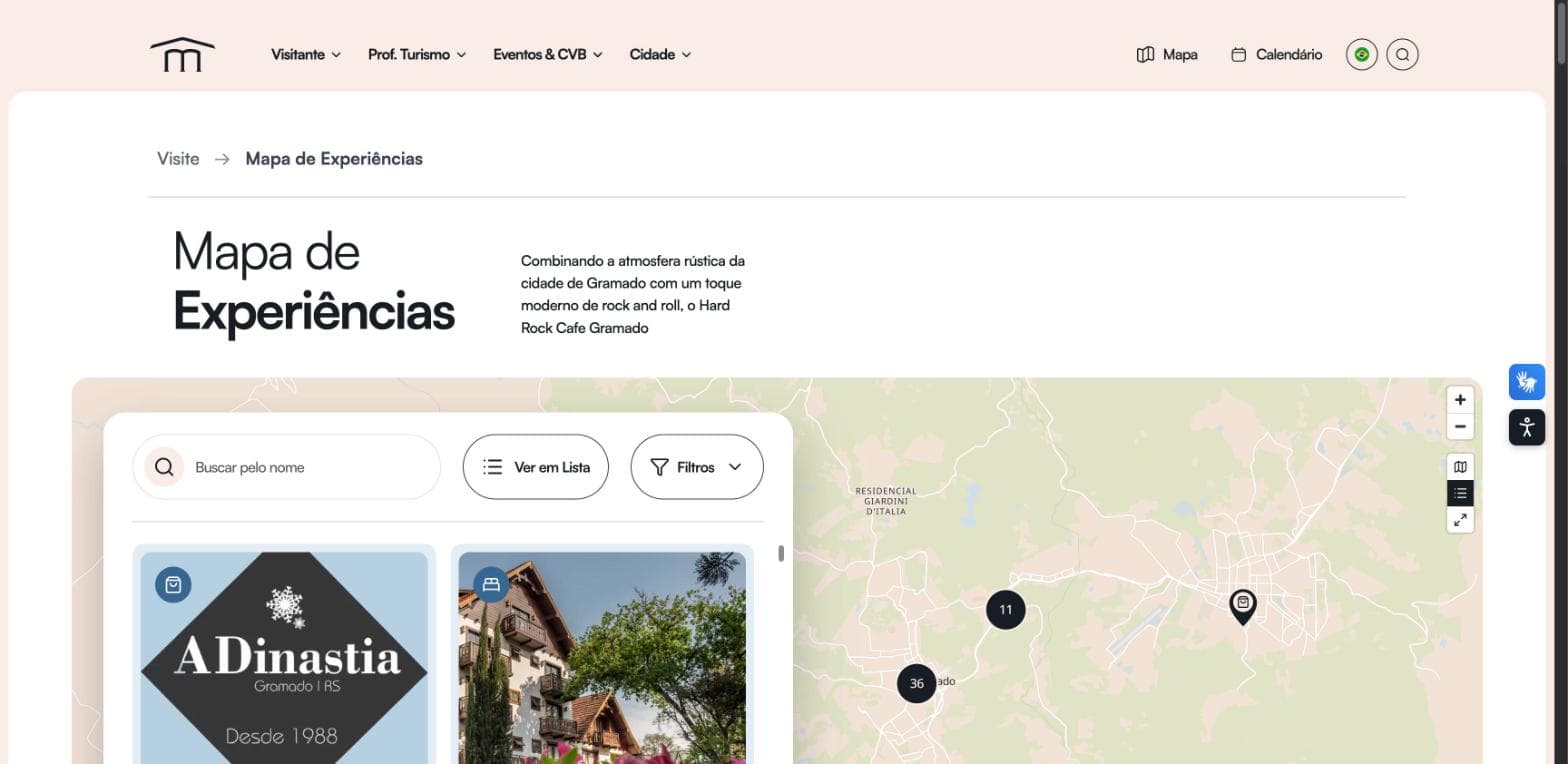The width and height of the screenshot is (1568, 764).
Task: Click the shopping badge on ADinastia card
Action: (x=173, y=585)
